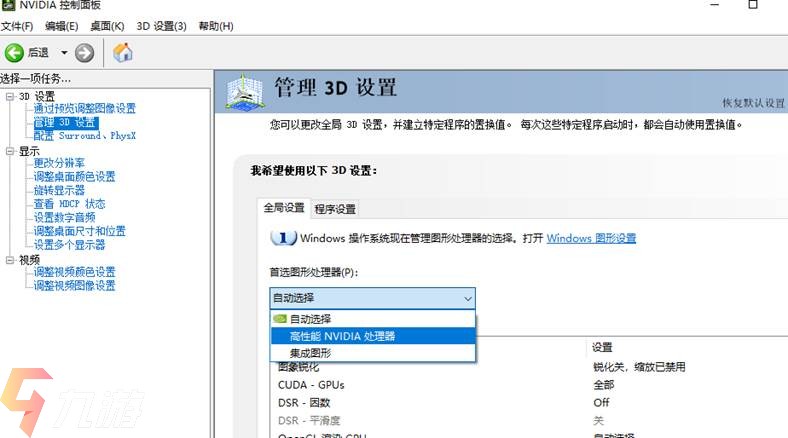Collapse the 3D 设置 tree node
The width and height of the screenshot is (788, 438).
pos(10,96)
